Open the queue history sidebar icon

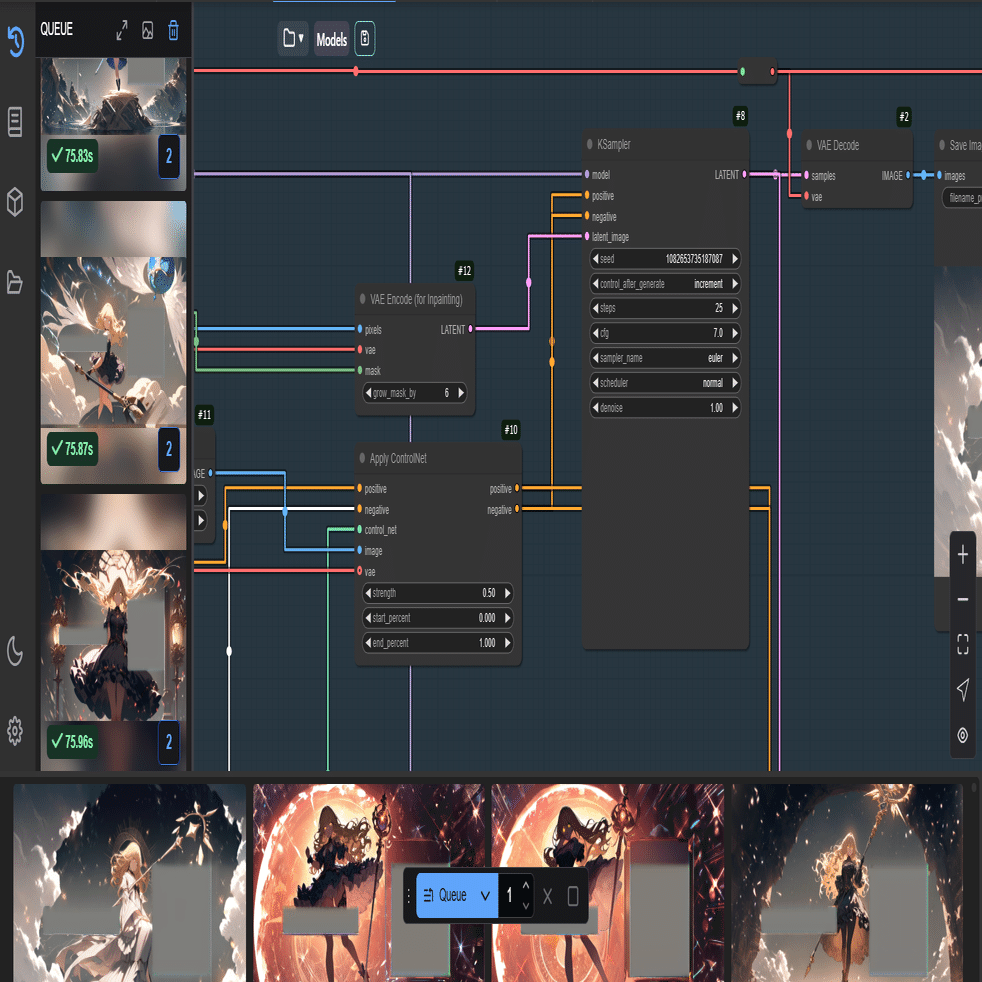(x=16, y=41)
